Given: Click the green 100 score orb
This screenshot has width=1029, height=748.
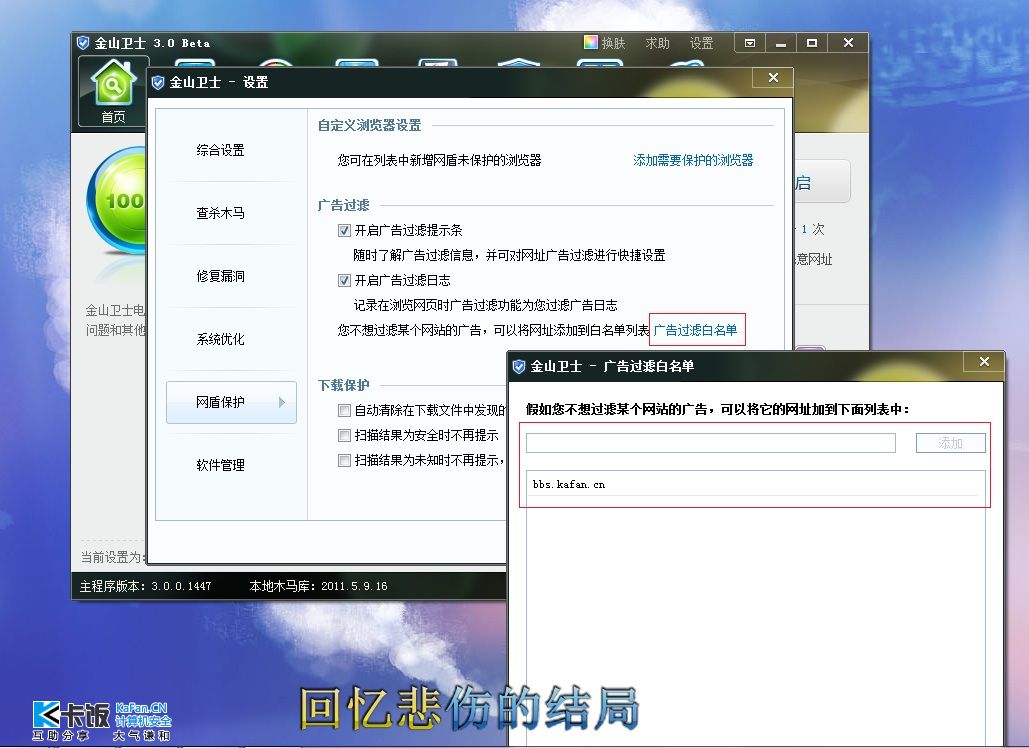Looking at the screenshot, I should pyautogui.click(x=117, y=201).
